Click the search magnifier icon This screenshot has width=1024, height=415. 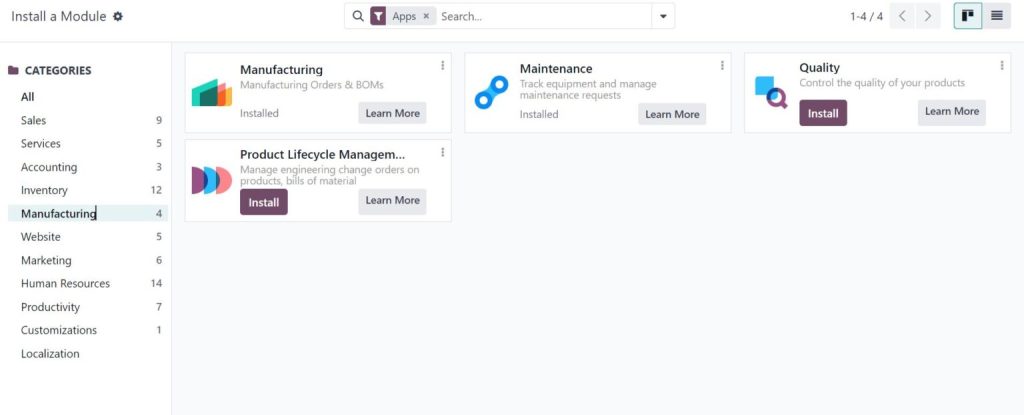point(358,17)
